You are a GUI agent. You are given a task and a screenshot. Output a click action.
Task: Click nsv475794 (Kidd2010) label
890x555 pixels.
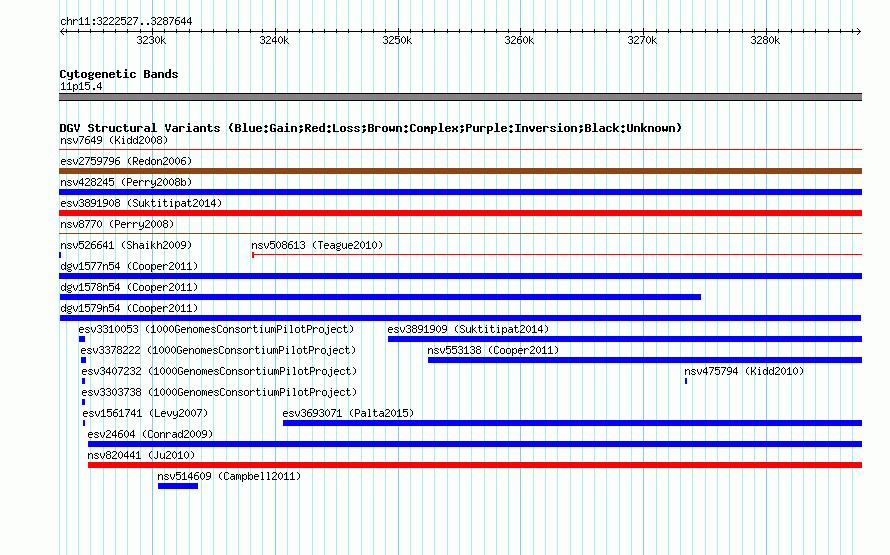click(744, 371)
